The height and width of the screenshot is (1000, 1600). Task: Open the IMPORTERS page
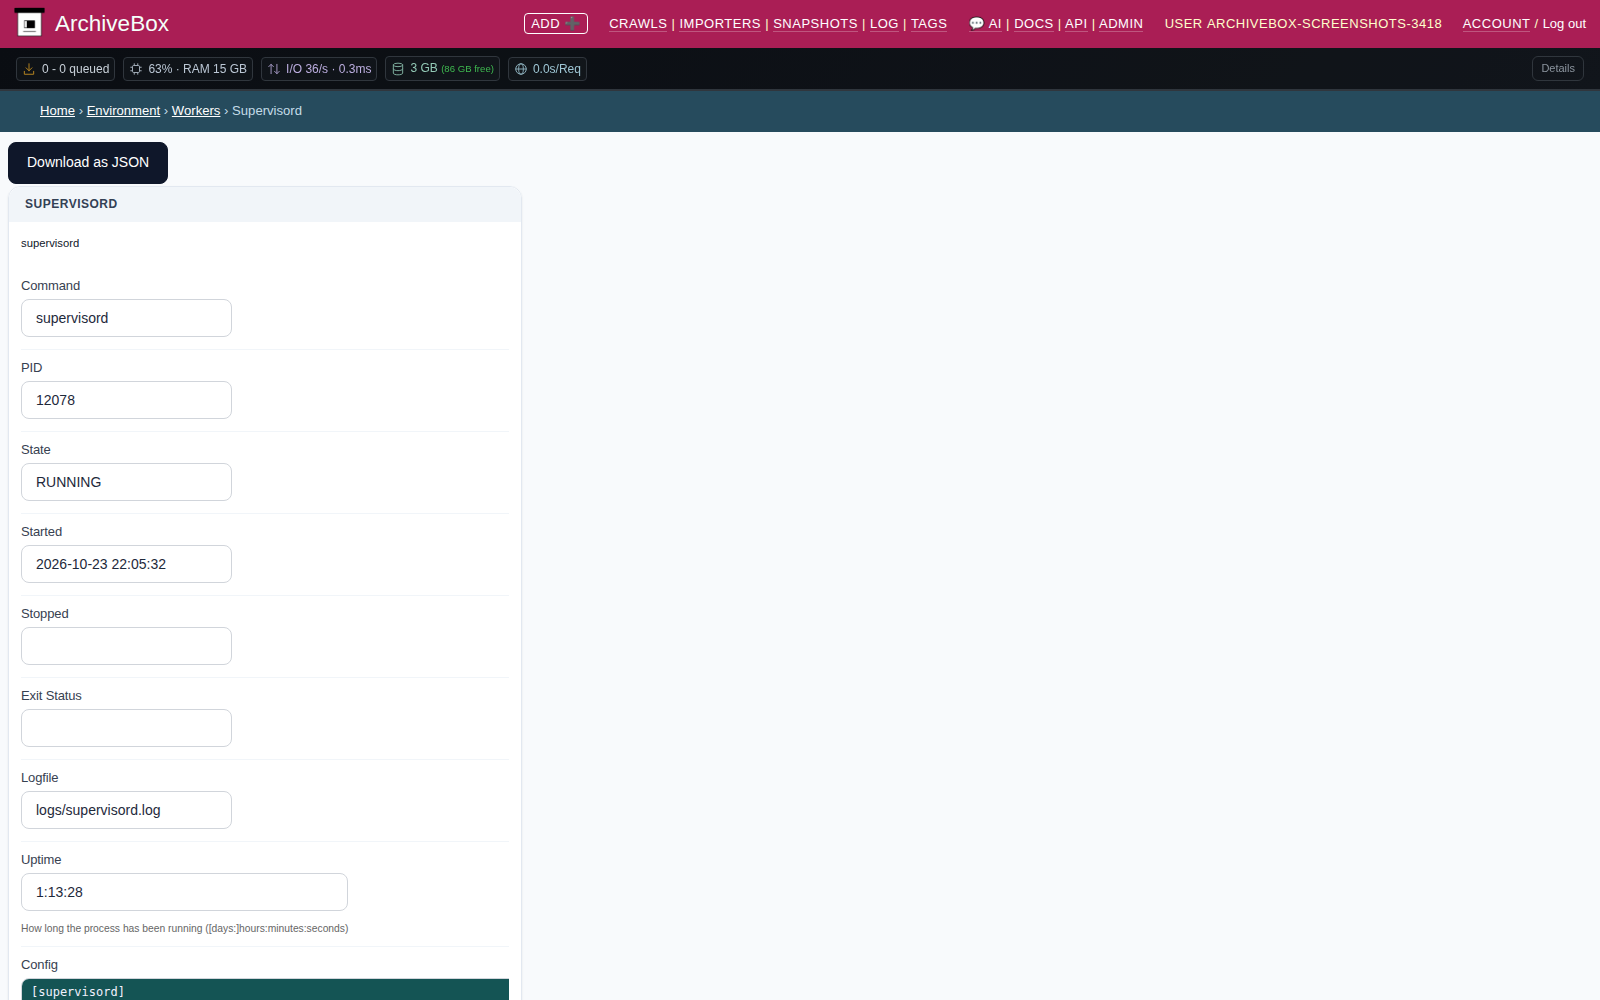pos(720,24)
